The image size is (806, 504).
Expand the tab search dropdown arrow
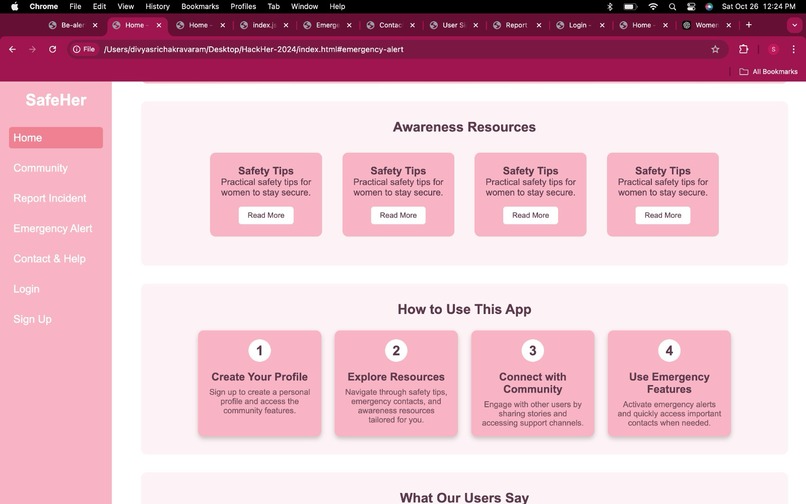tap(794, 25)
